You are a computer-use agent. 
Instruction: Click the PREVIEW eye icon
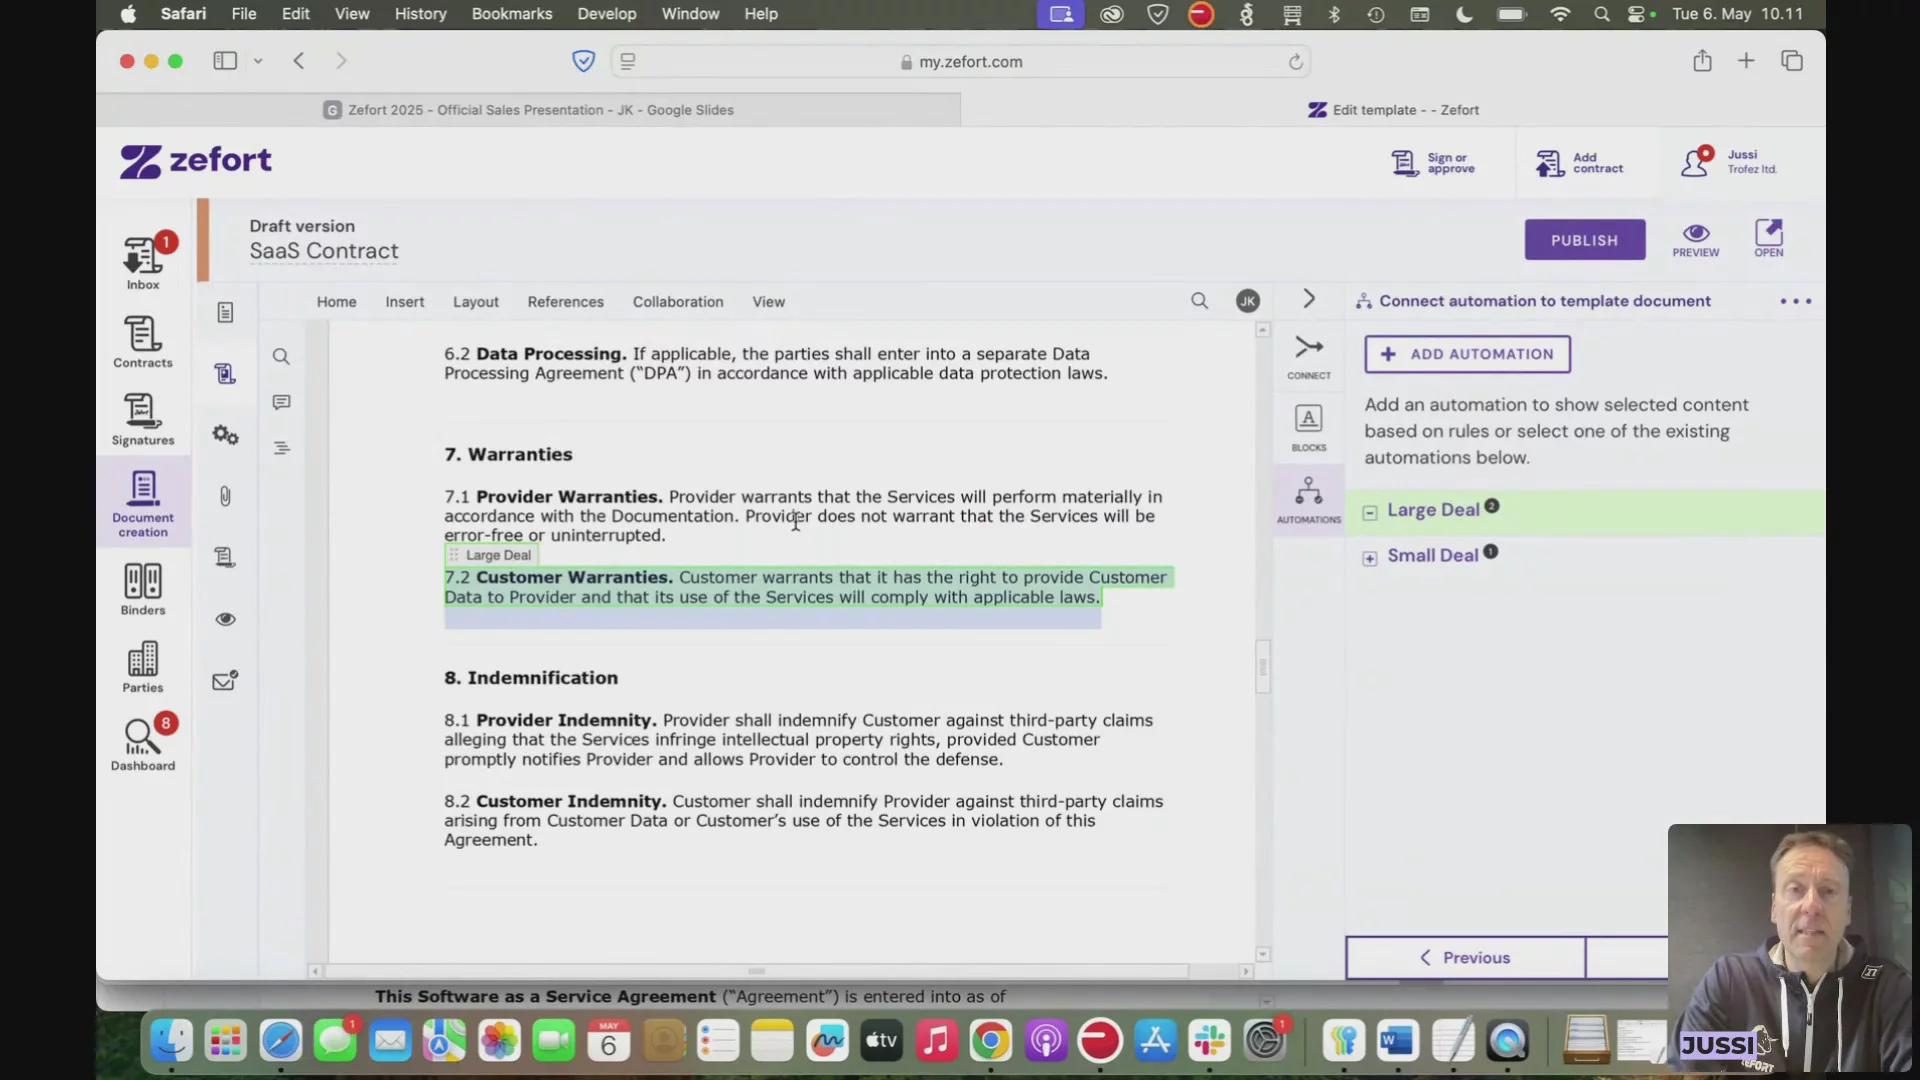coord(1696,240)
